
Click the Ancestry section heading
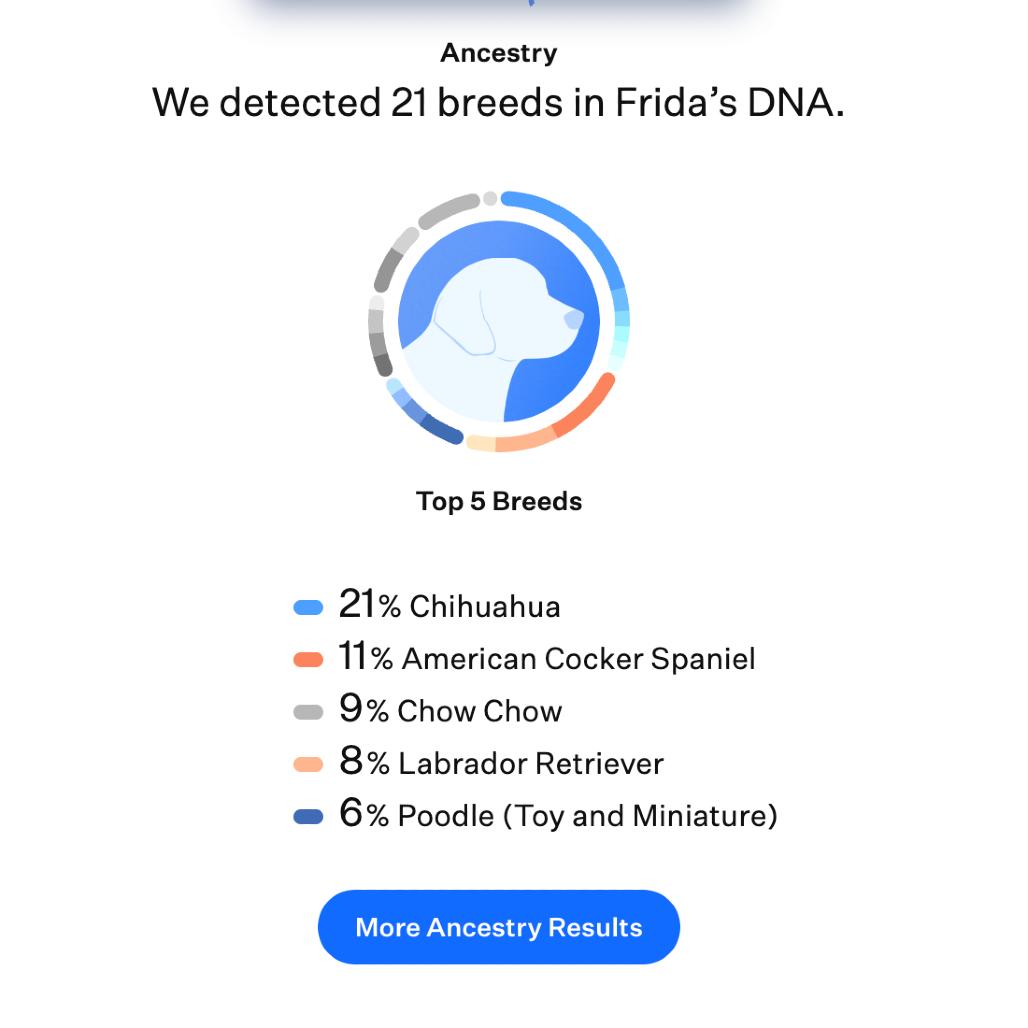[x=499, y=53]
